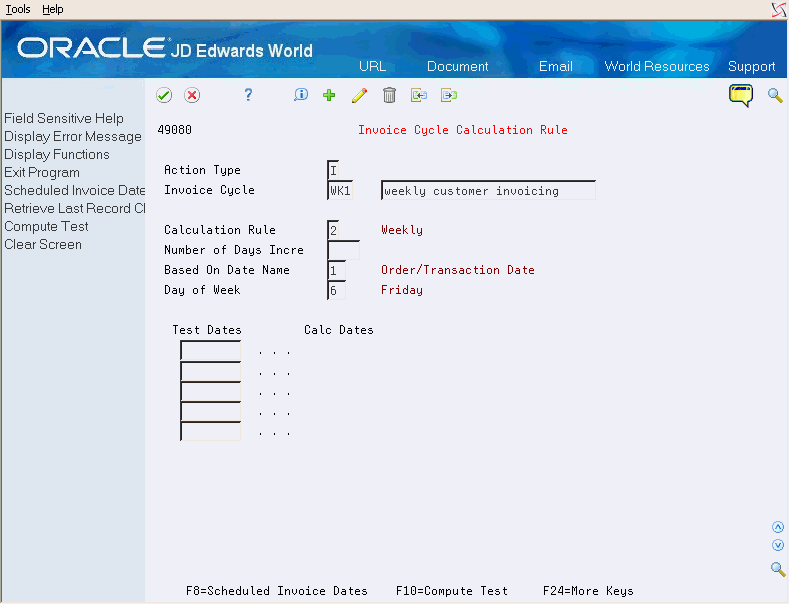Select Clear Screen
789x604 pixels.
pyautogui.click(x=43, y=245)
